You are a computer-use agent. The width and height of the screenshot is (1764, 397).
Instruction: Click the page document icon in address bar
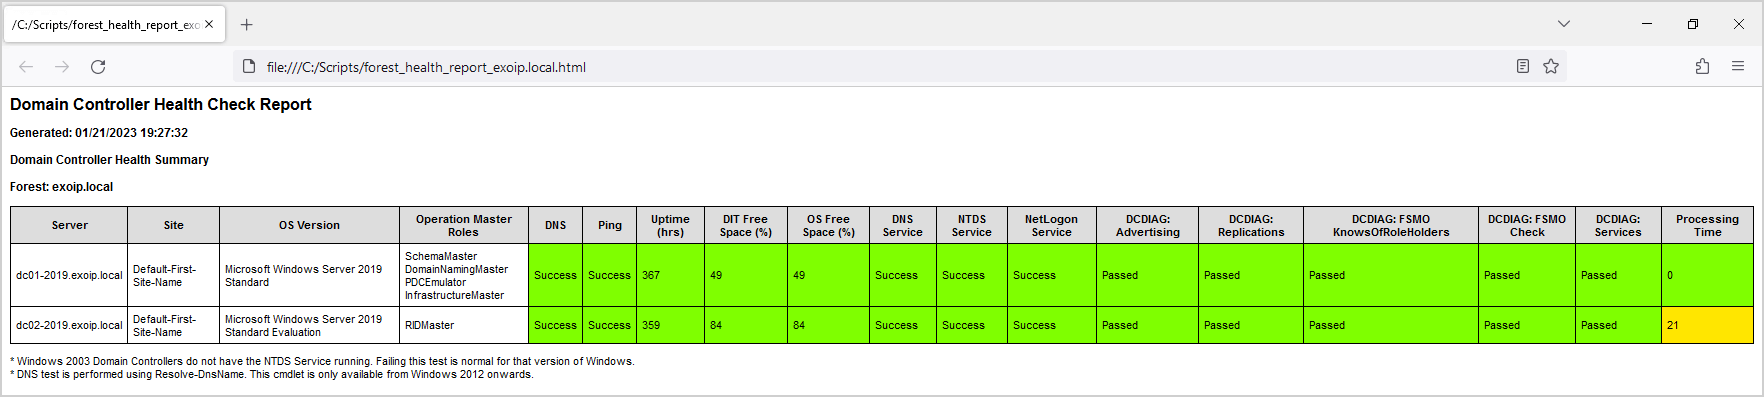[250, 67]
